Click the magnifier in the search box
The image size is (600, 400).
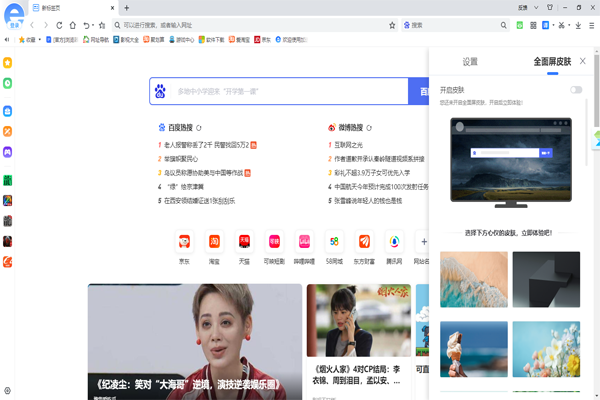point(504,25)
